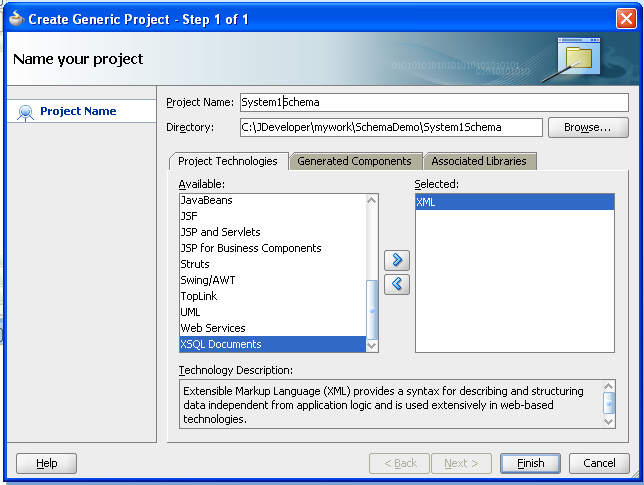
Task: Click Browse to choose a directory
Action: (x=587, y=127)
